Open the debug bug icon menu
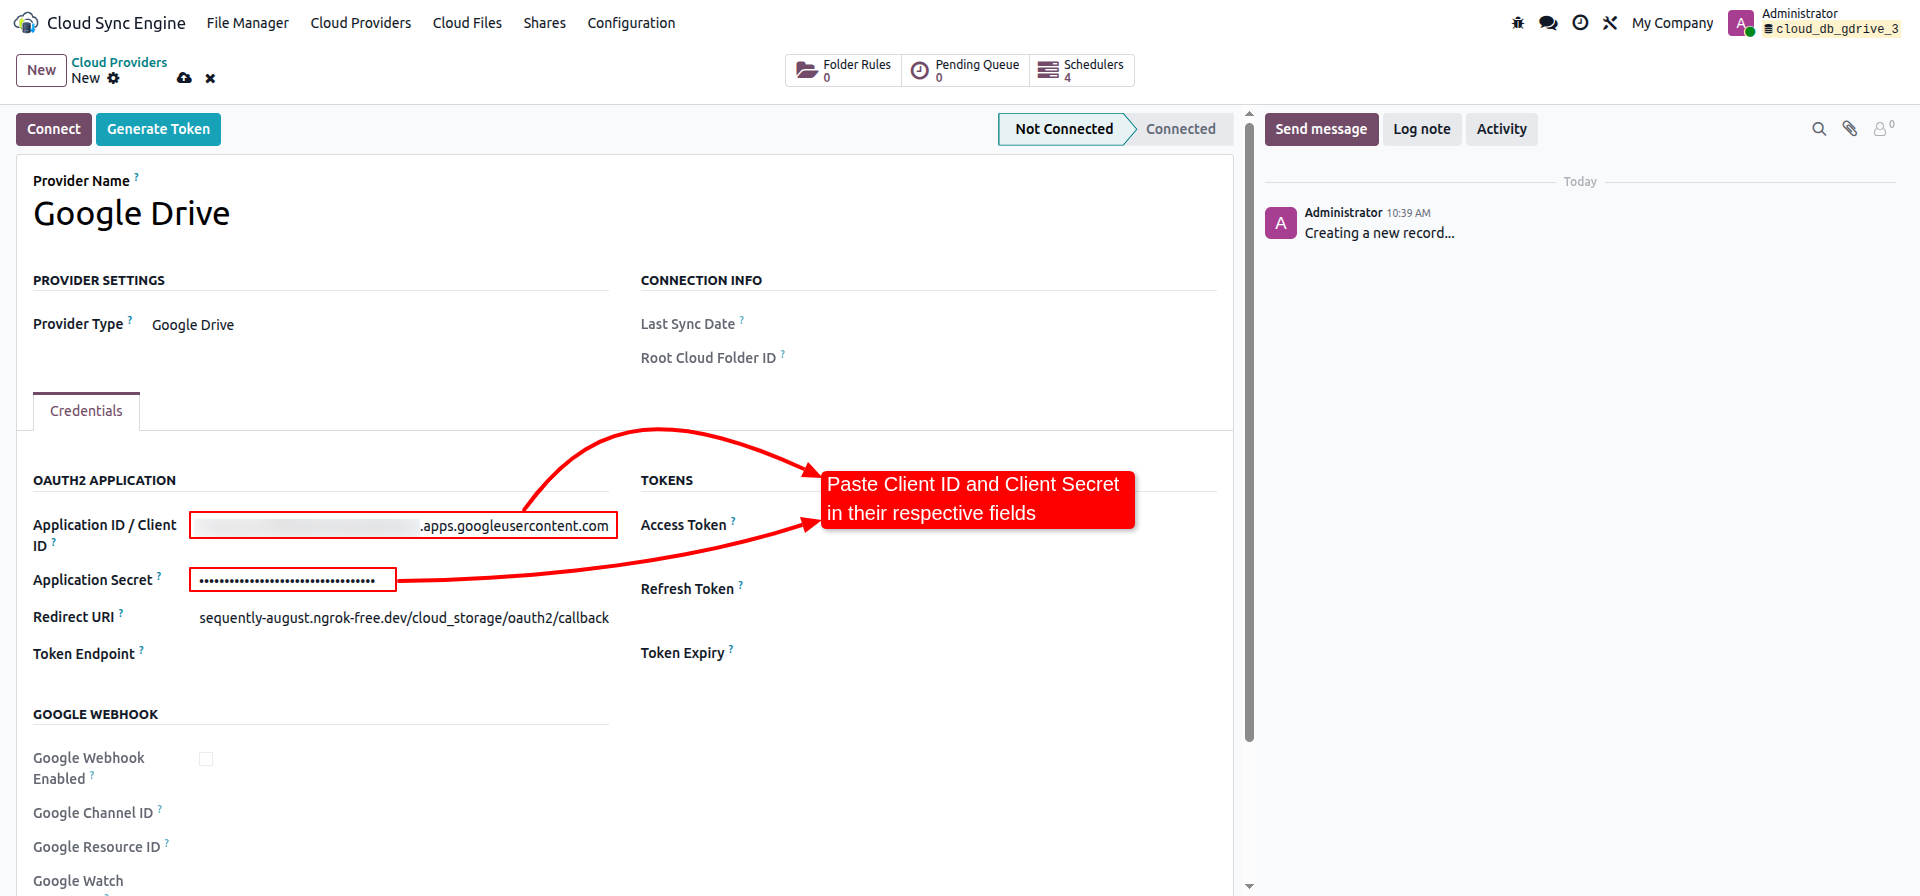 (1518, 23)
